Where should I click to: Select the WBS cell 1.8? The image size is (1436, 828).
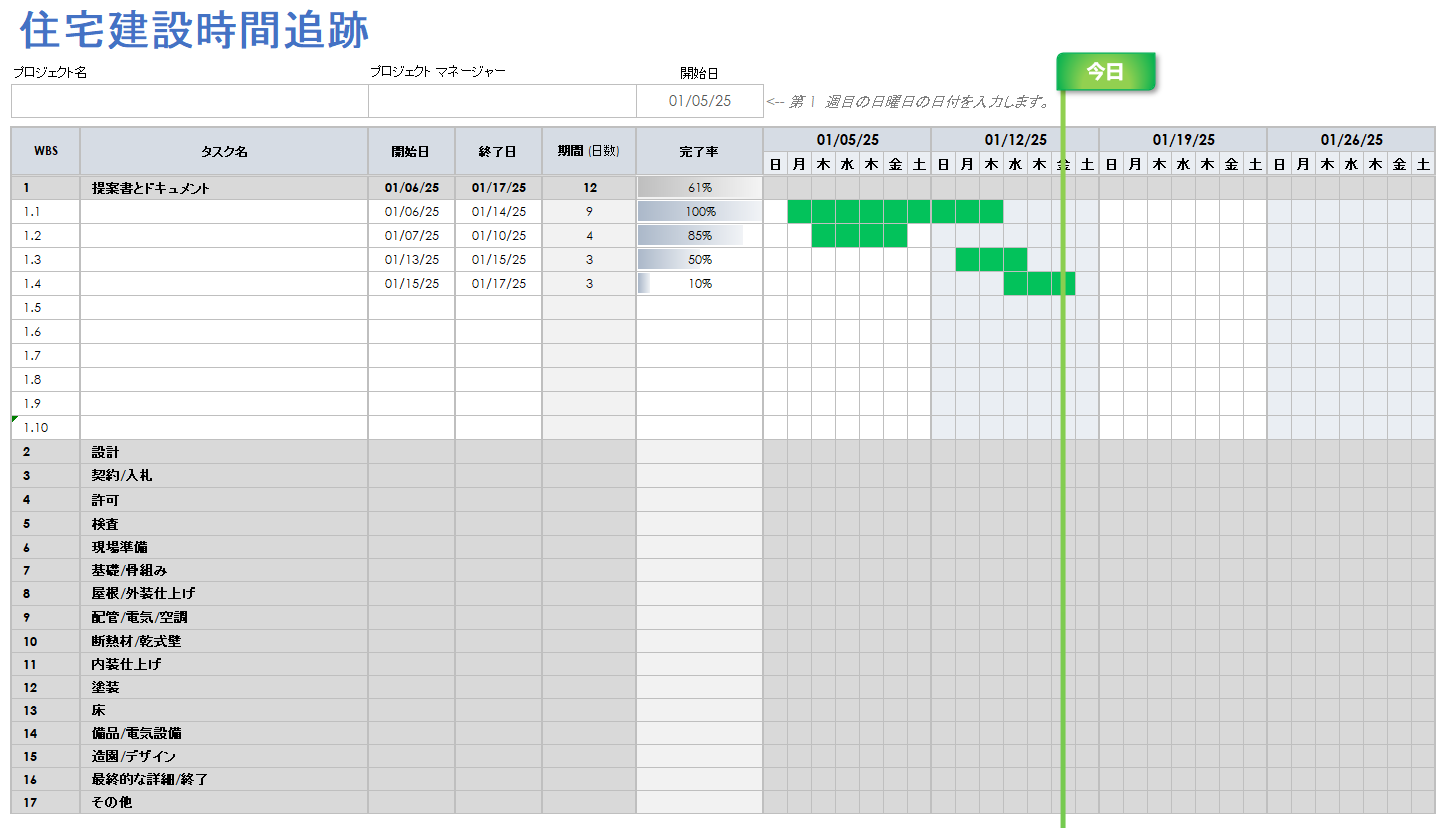(x=46, y=380)
